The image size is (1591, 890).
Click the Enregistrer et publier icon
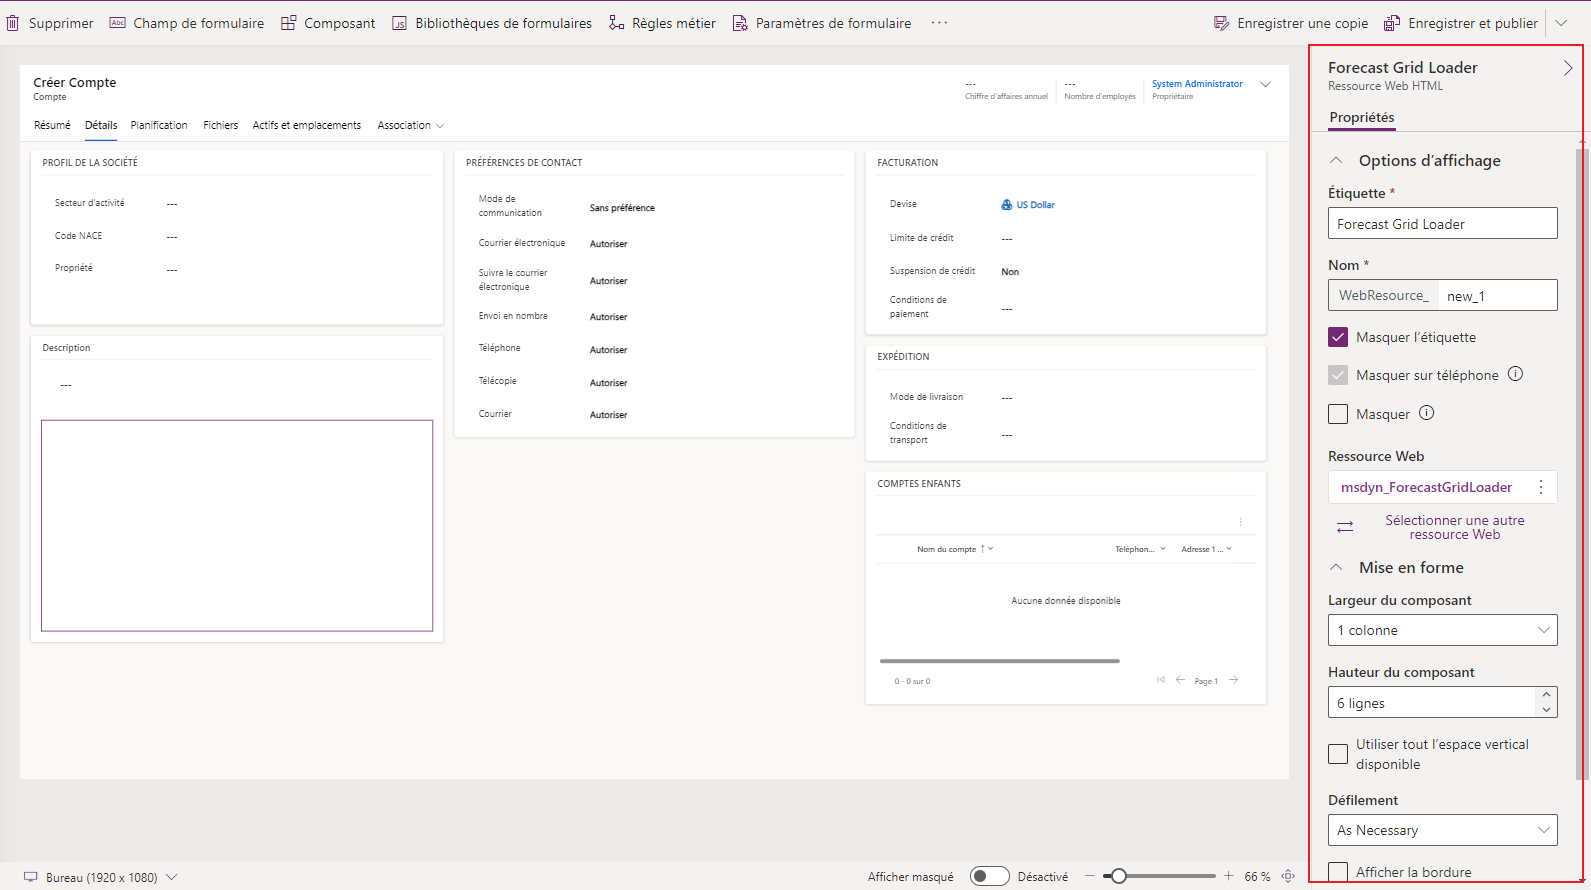click(x=1392, y=23)
